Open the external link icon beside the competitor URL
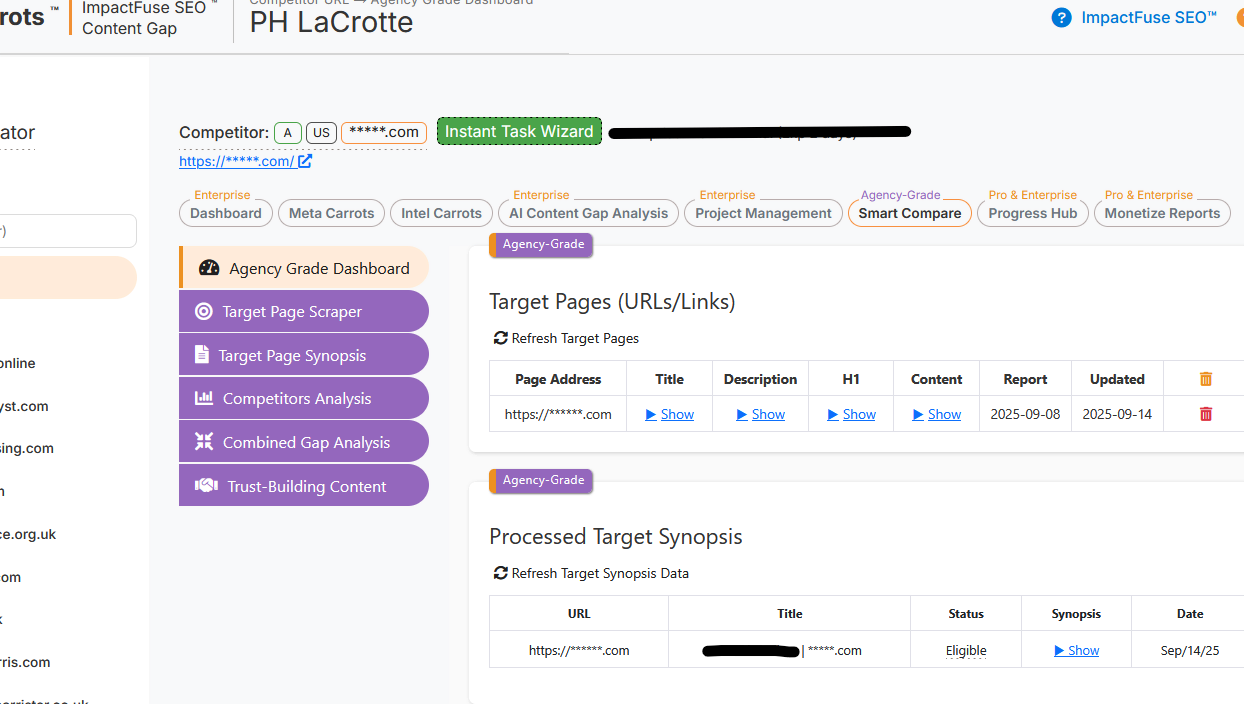 pyautogui.click(x=305, y=161)
